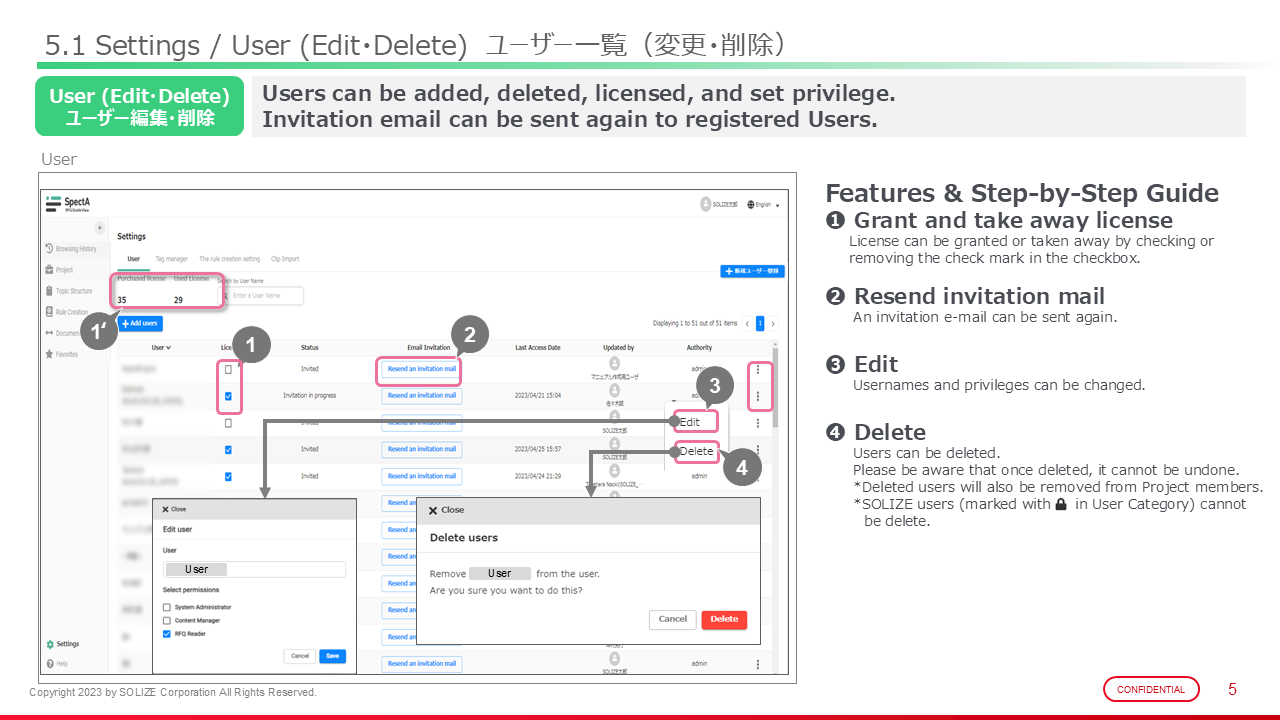
Task: Switch to the Tag manager tab
Action: click(x=171, y=259)
